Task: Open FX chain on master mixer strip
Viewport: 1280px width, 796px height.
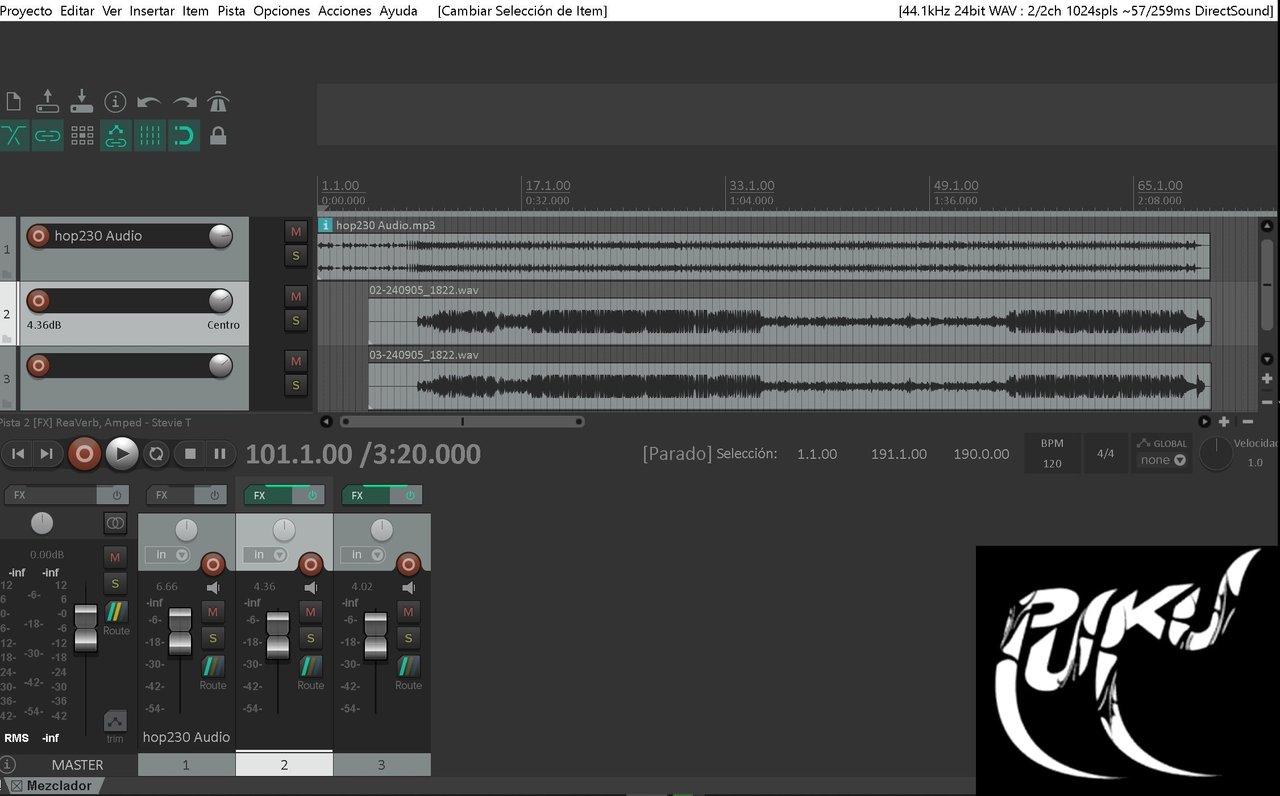Action: click(52, 495)
